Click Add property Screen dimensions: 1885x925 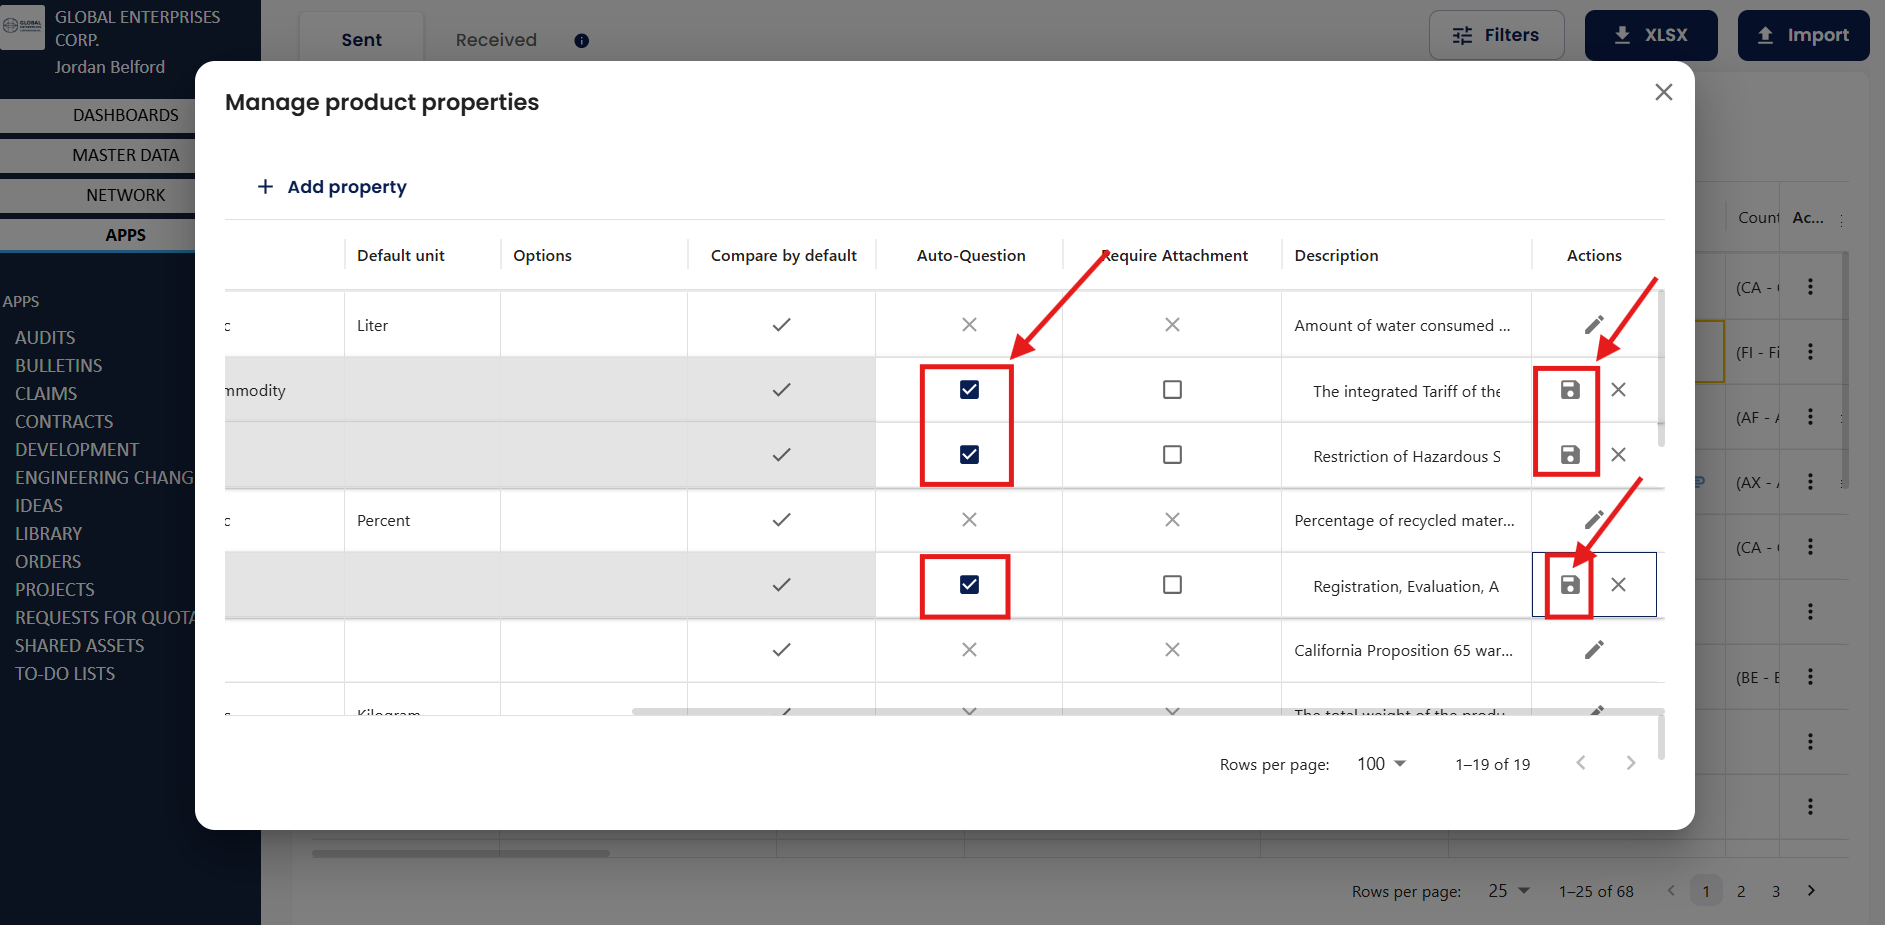(x=332, y=187)
